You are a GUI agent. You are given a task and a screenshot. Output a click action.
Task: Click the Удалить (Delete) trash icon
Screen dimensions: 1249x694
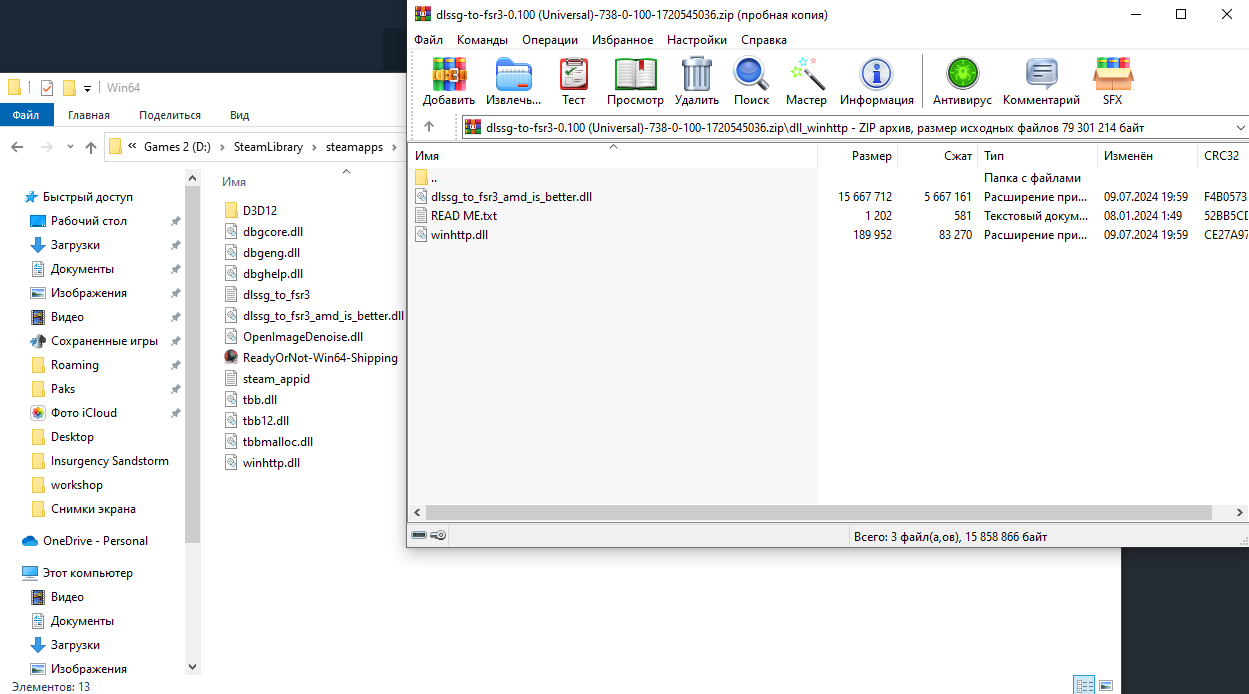[x=697, y=81]
